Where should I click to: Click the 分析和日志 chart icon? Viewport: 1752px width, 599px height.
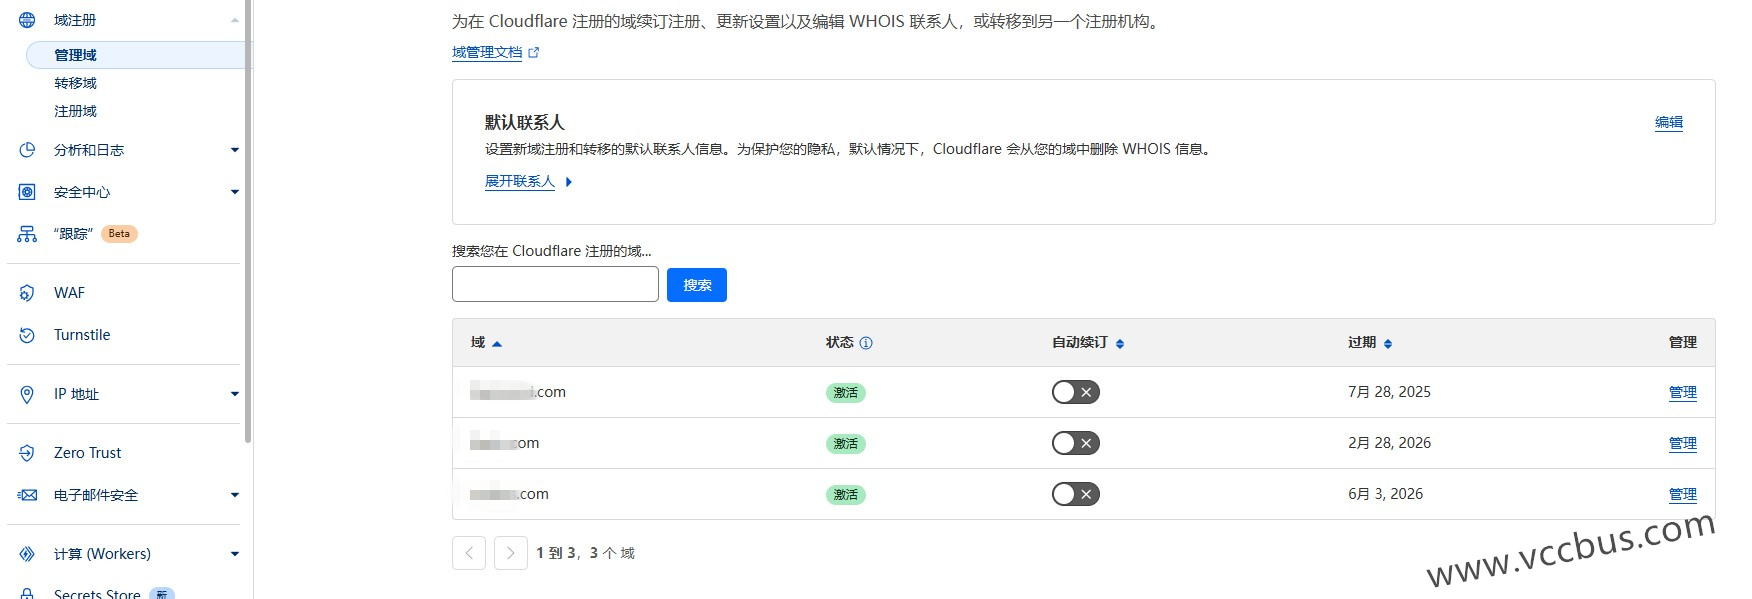tap(27, 150)
